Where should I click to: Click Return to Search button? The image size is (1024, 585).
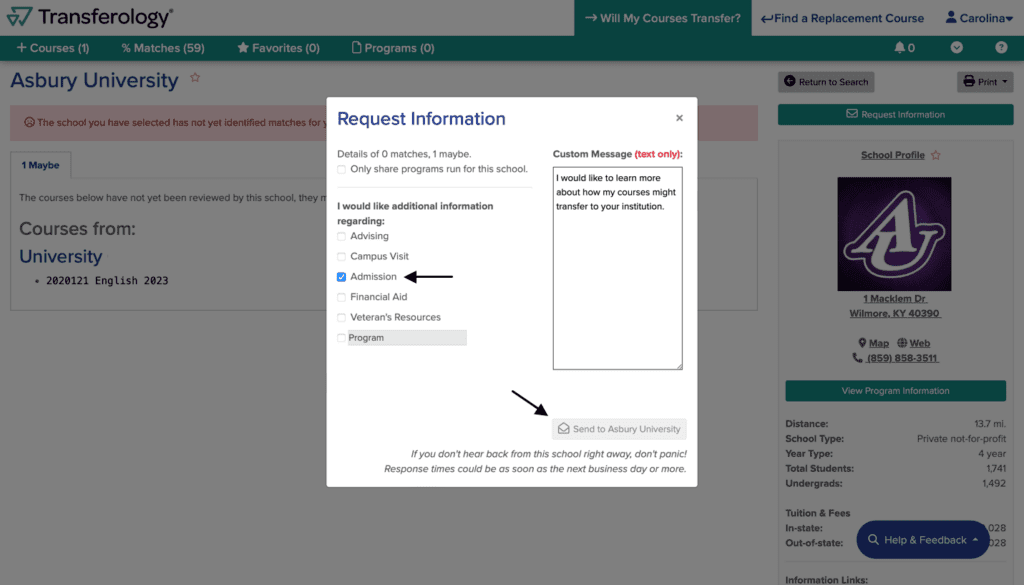click(x=826, y=82)
